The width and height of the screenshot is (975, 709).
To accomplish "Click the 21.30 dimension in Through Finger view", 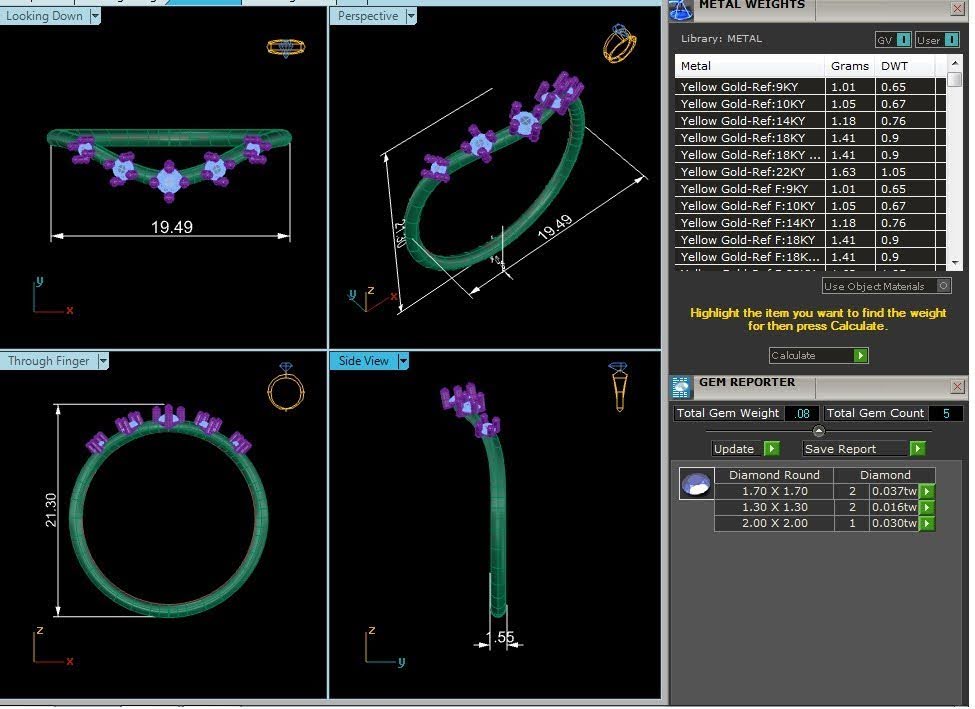I will point(50,510).
